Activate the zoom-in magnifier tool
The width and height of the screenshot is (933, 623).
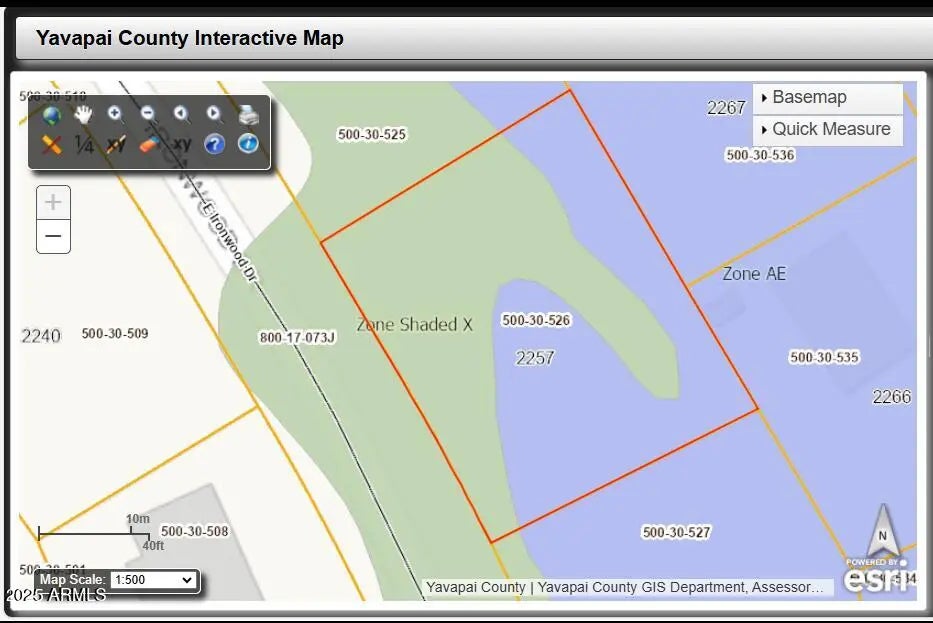point(115,114)
